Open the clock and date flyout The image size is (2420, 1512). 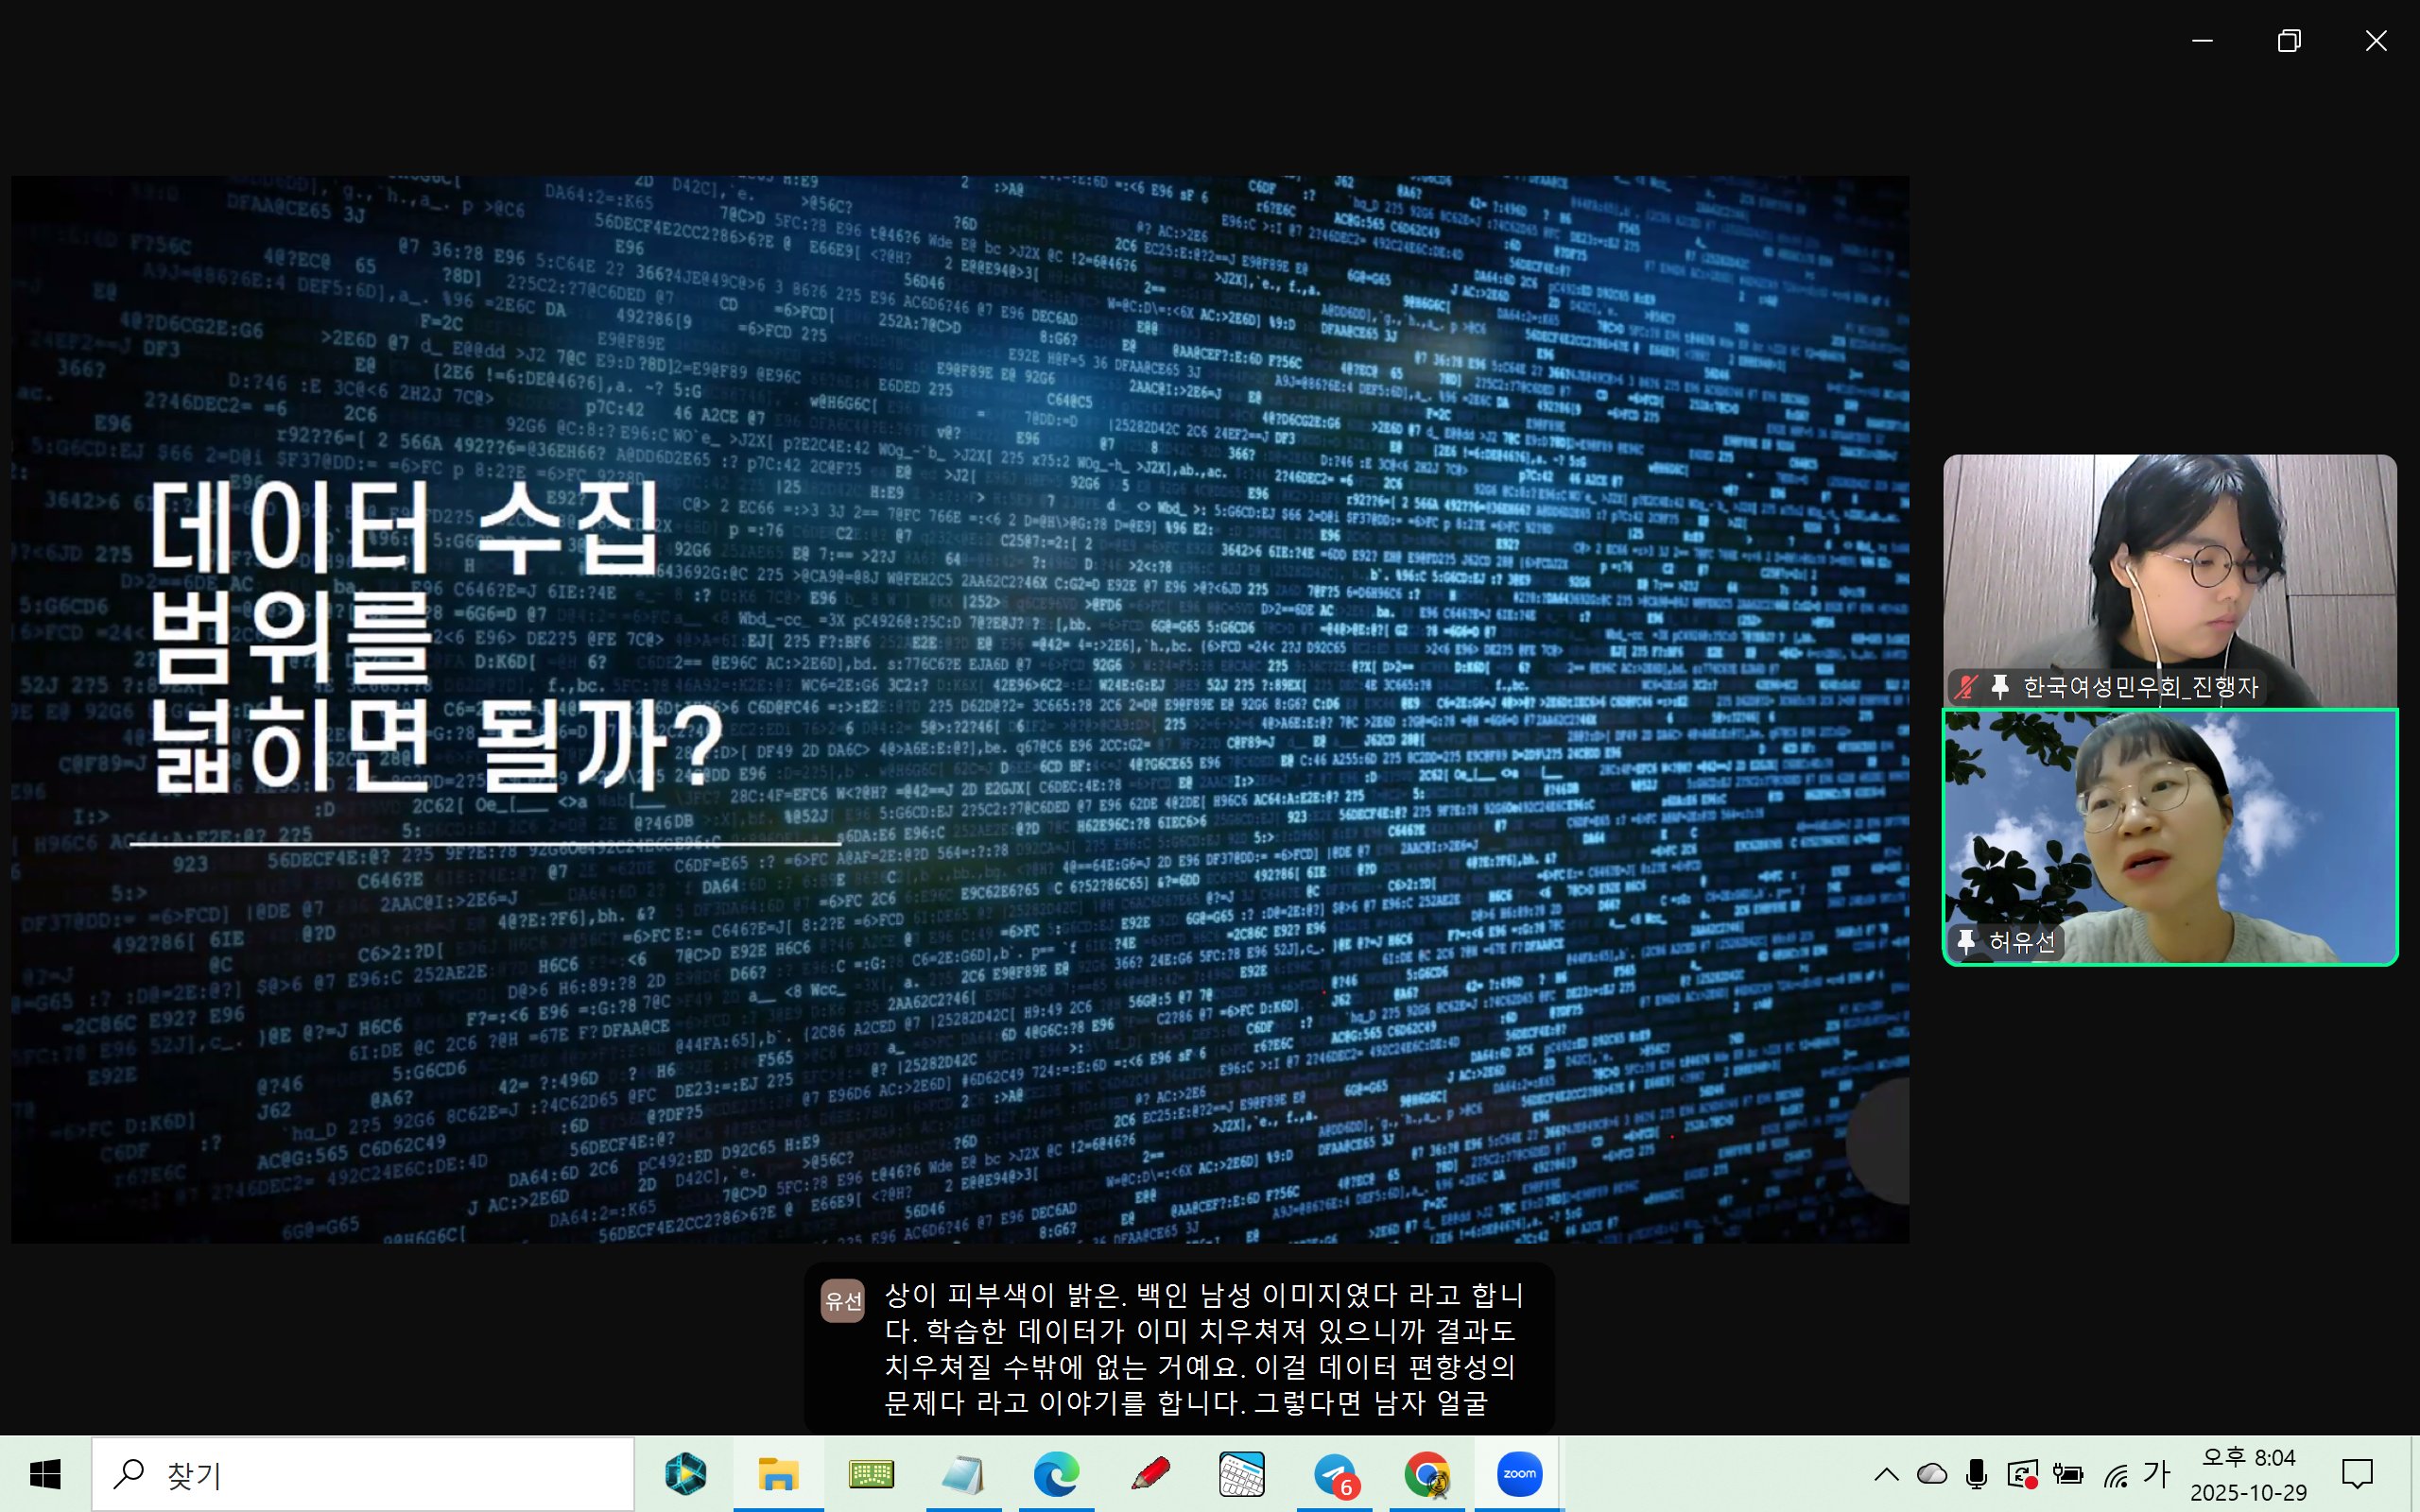coord(2248,1474)
